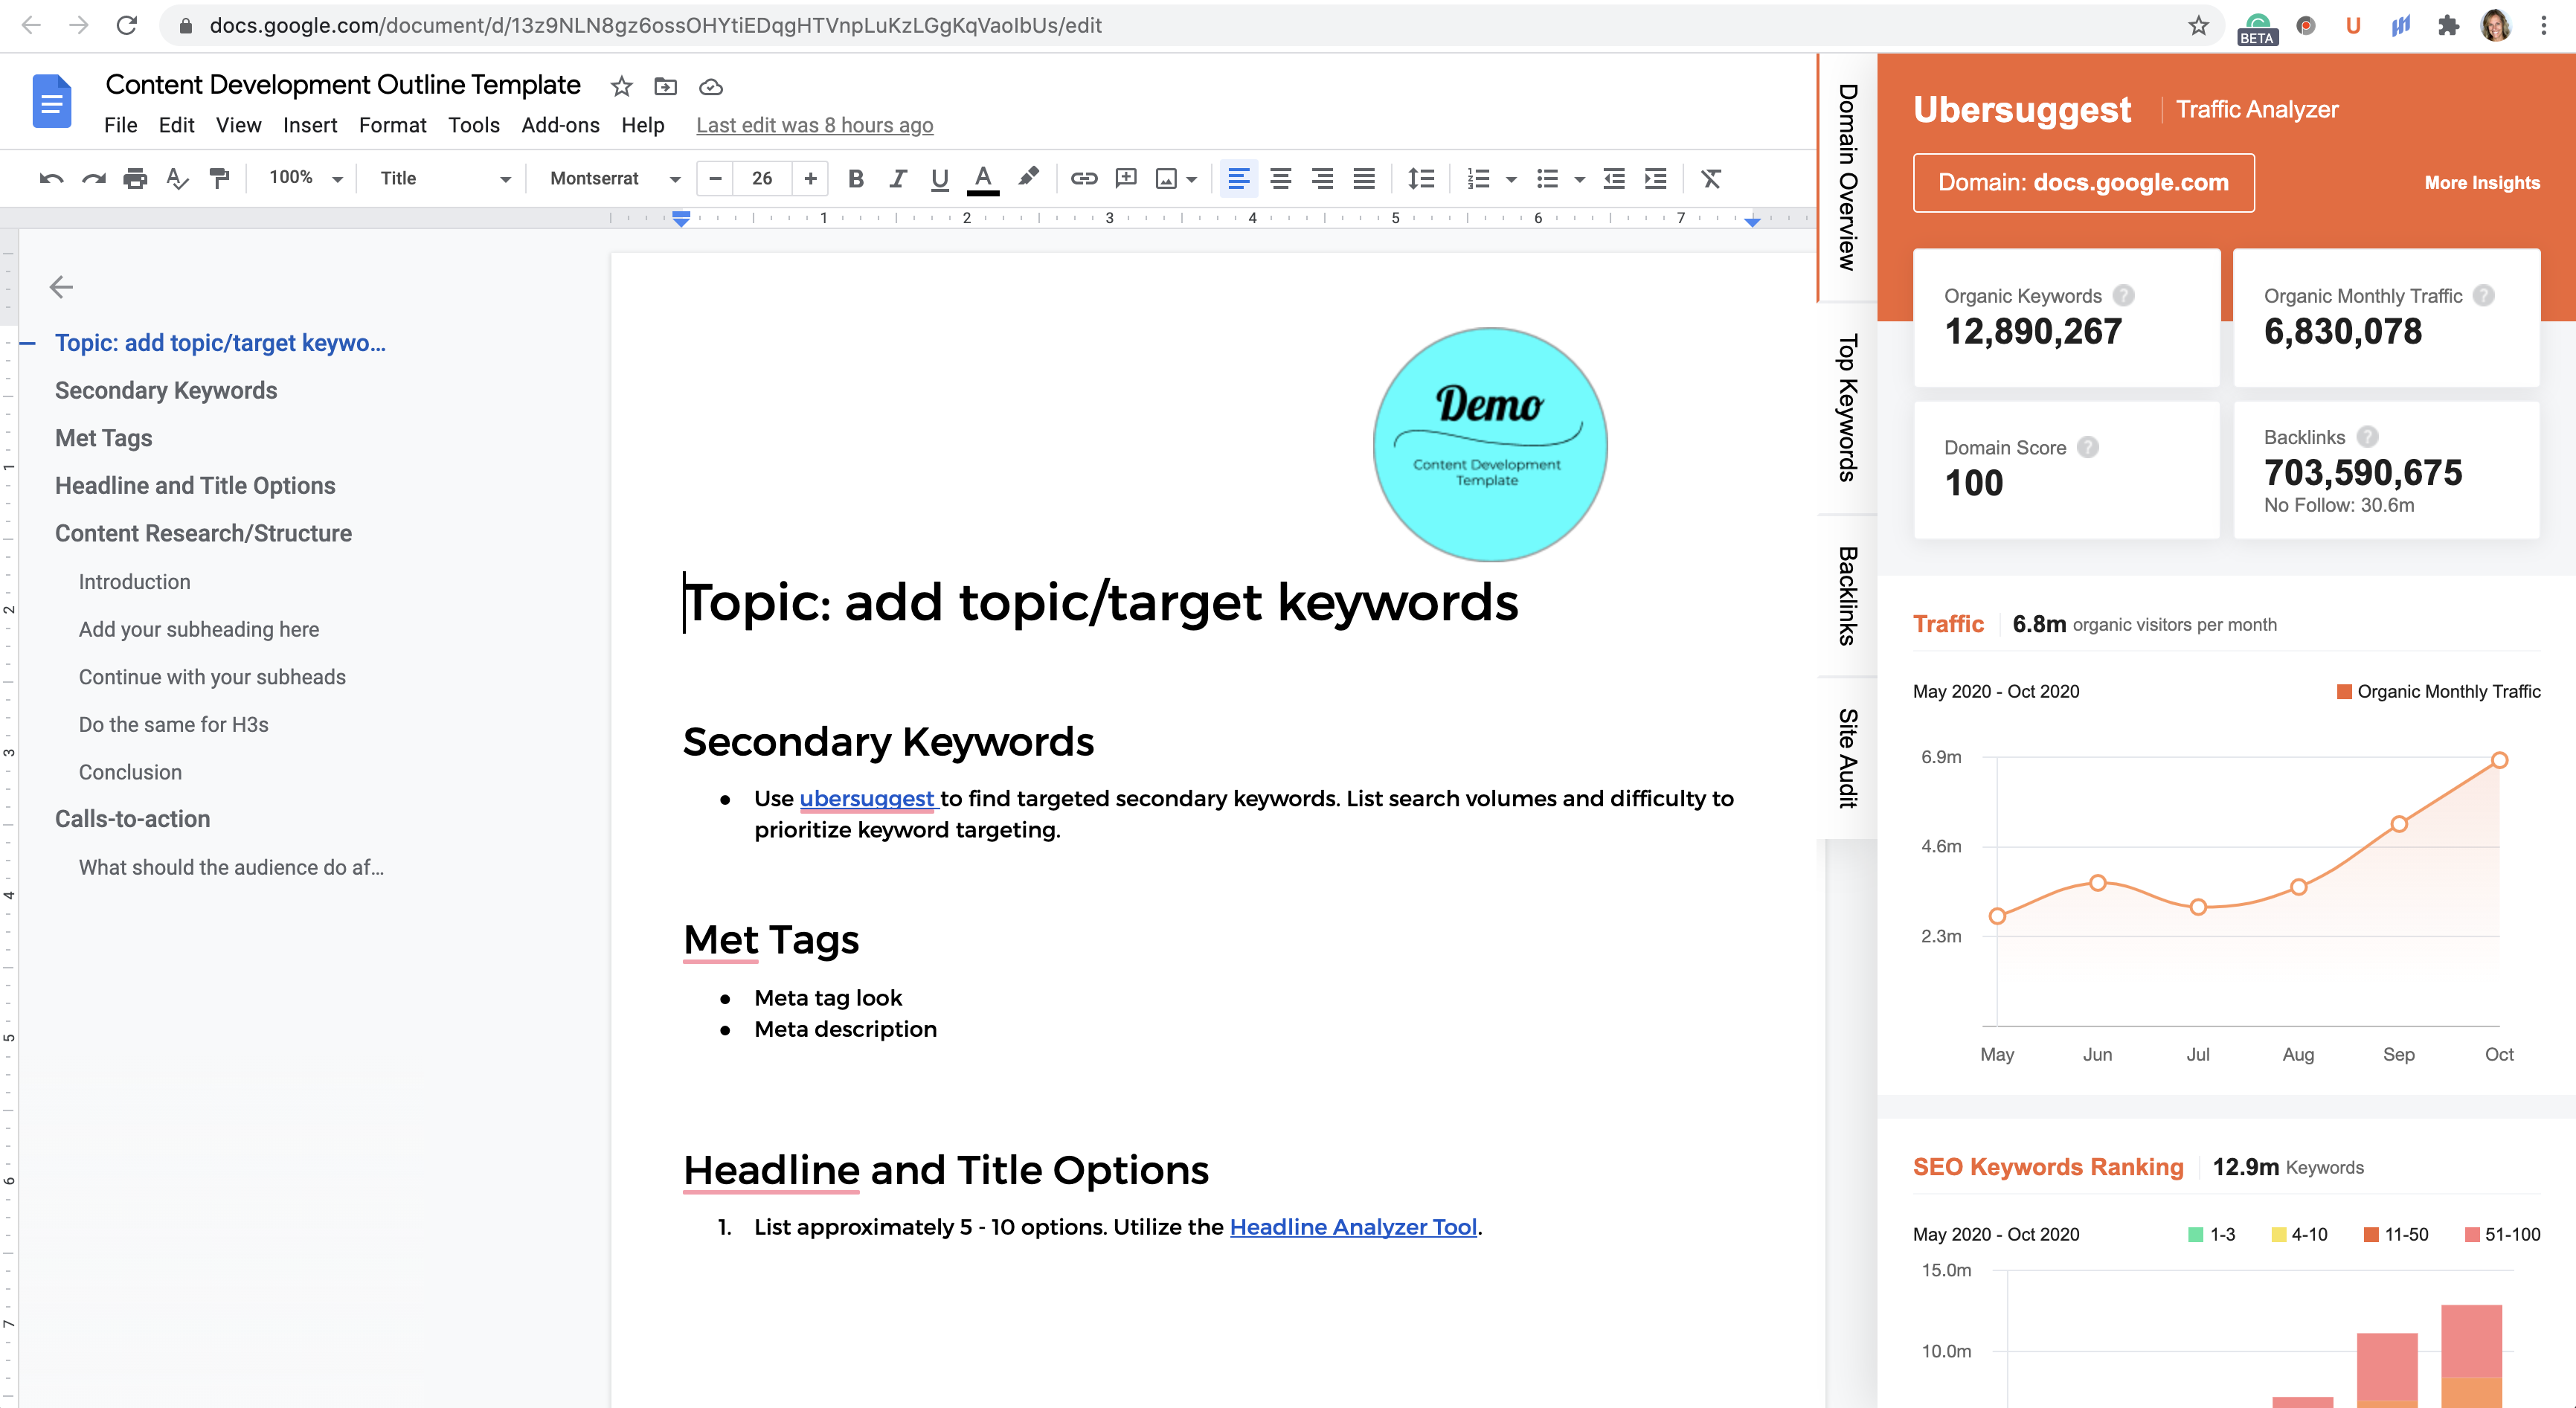2576x1408 pixels.
Task: Toggle bold formatting
Action: pos(856,179)
